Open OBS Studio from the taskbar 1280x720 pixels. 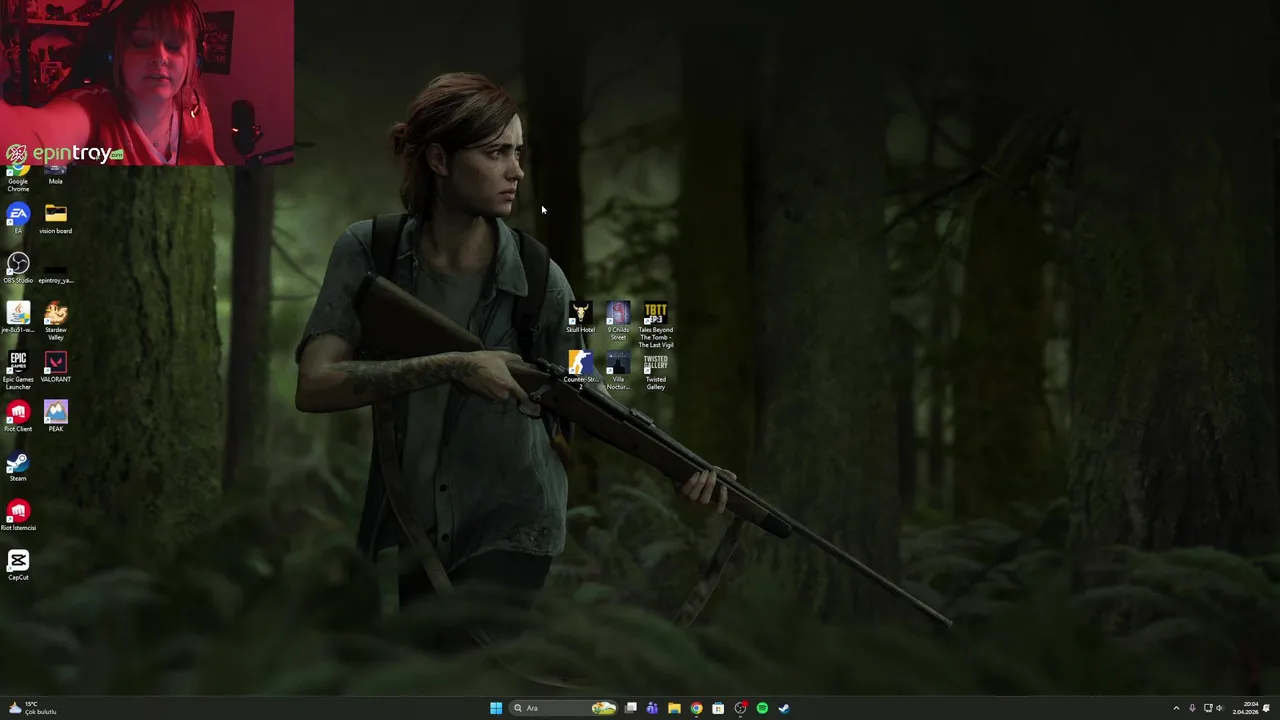tap(740, 708)
